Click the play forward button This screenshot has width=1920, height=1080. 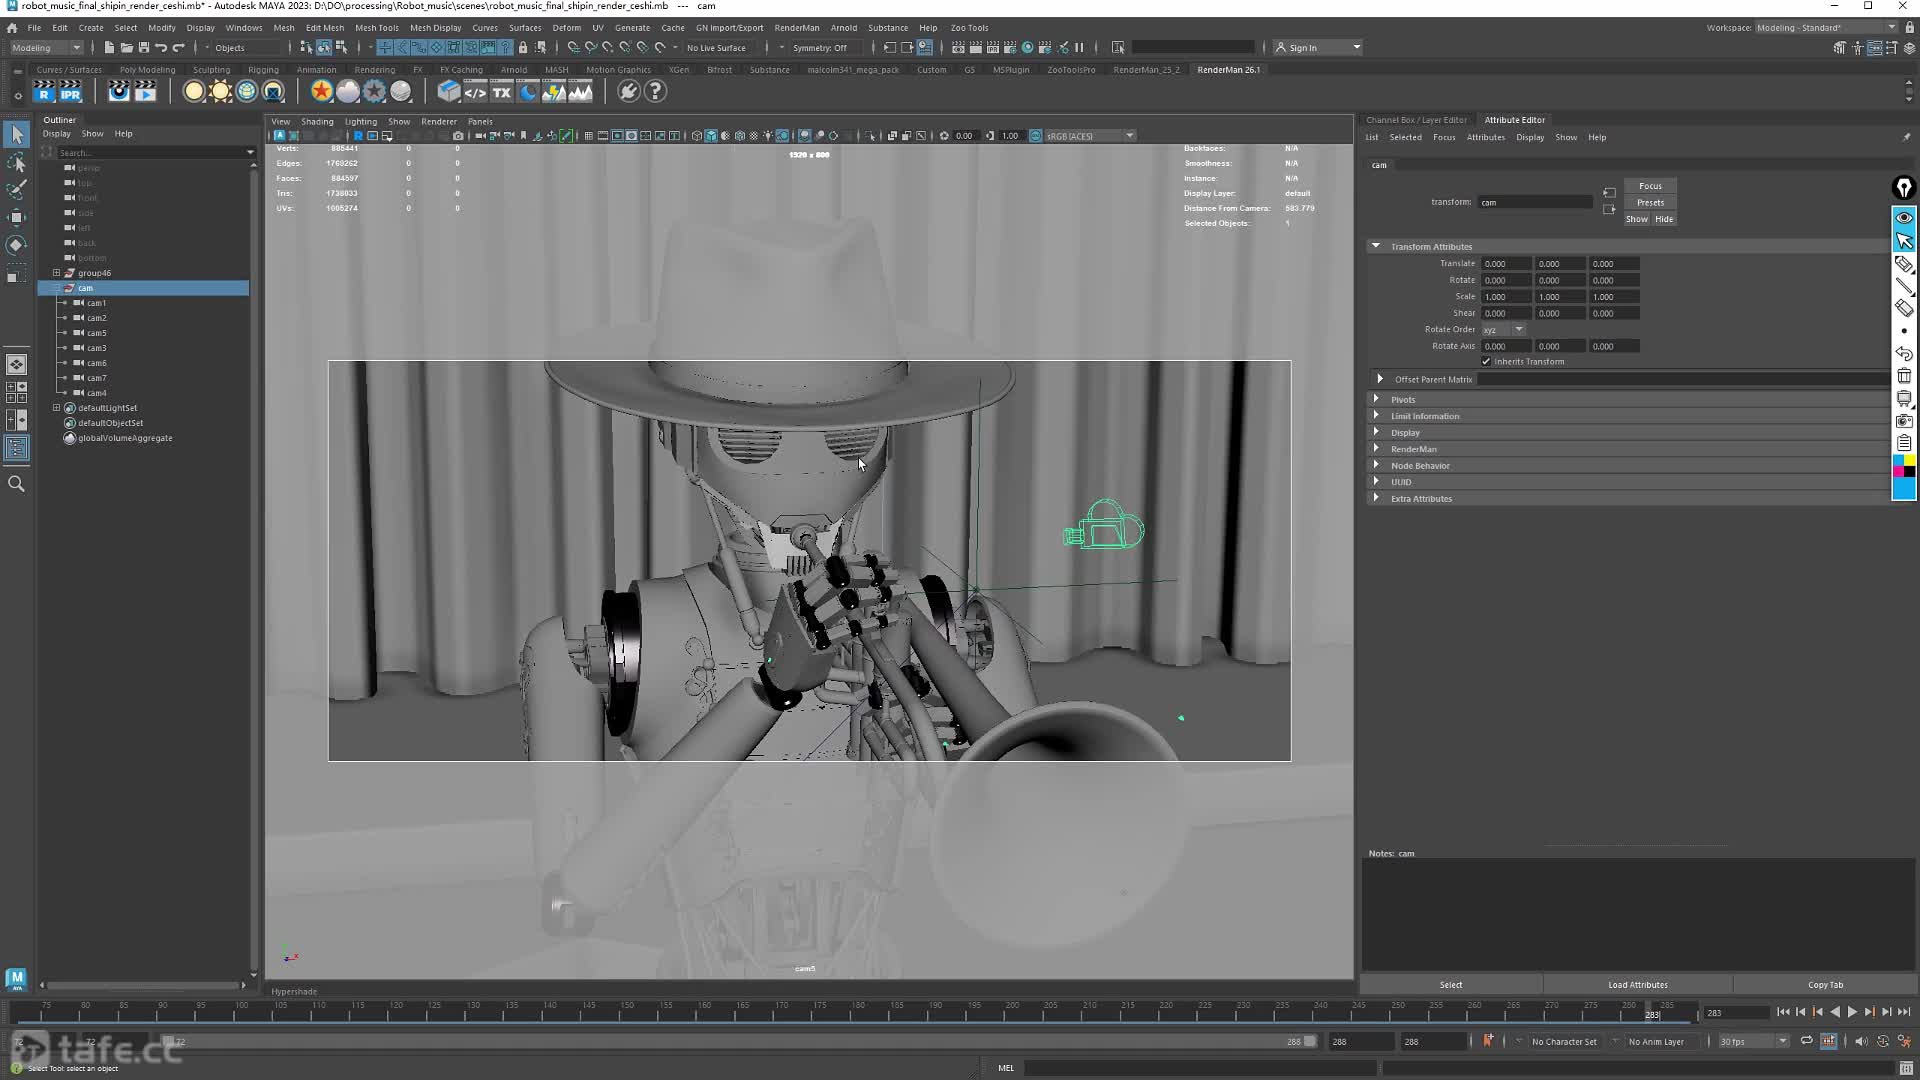1852,1012
